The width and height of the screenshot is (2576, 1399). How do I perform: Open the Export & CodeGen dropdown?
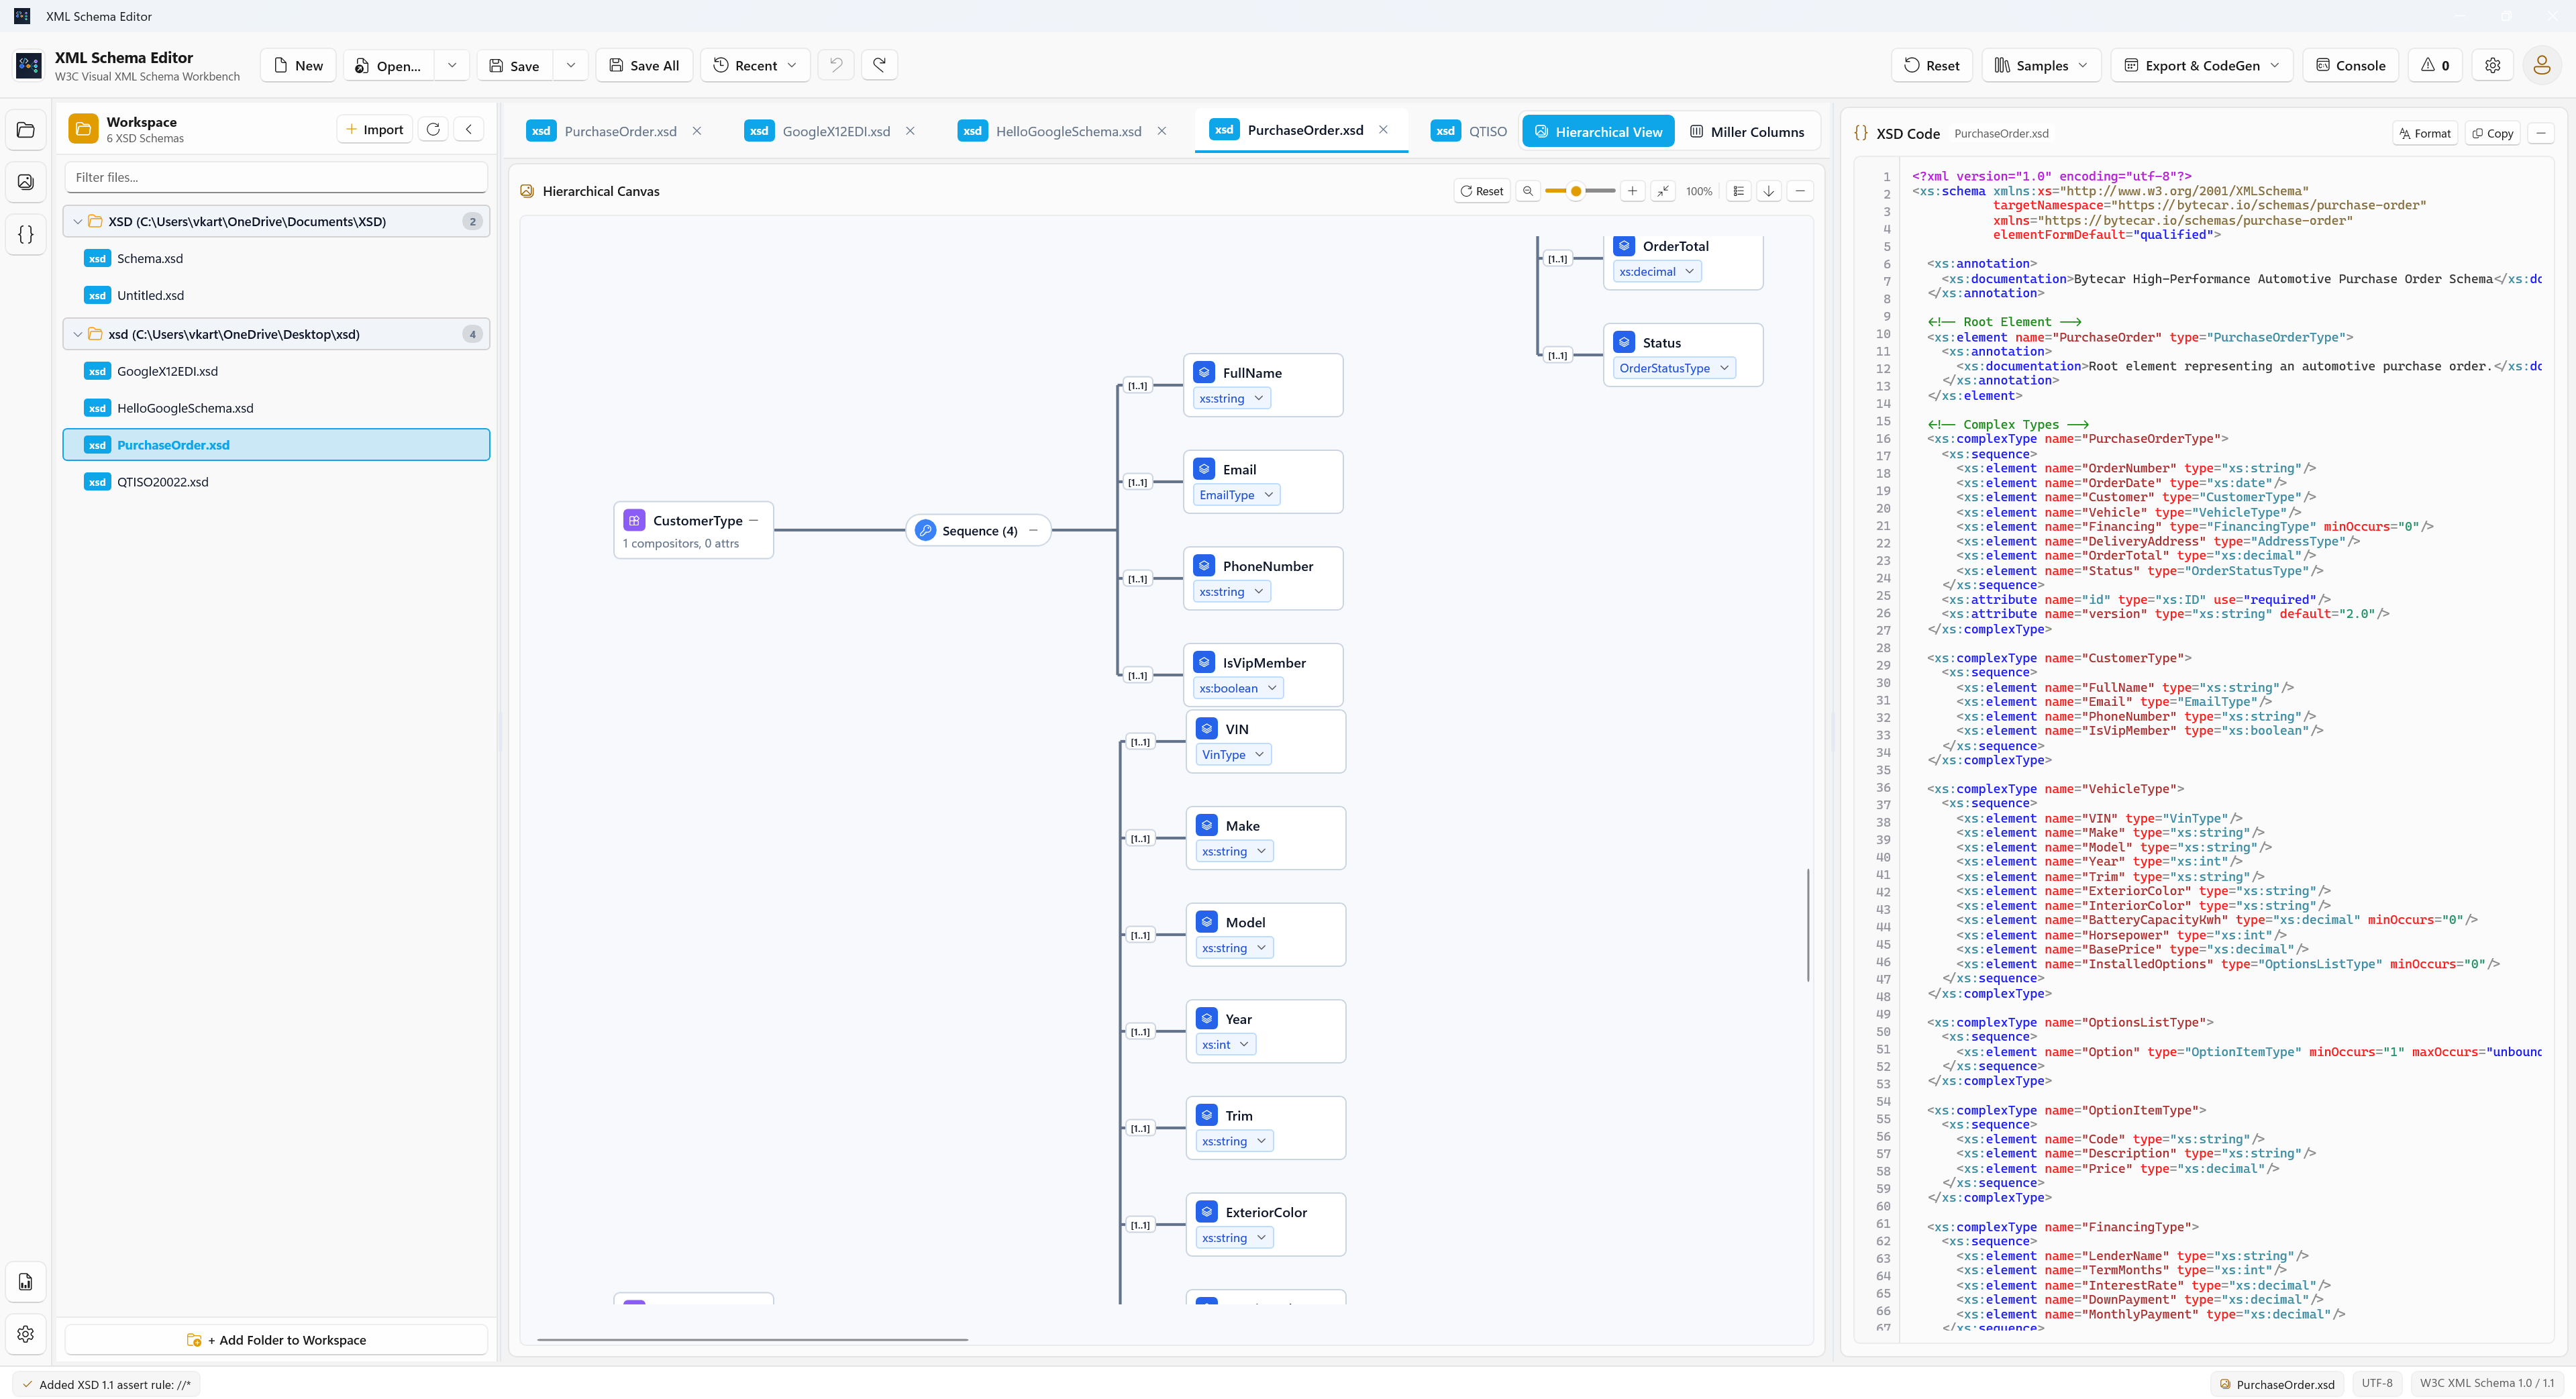point(2201,65)
